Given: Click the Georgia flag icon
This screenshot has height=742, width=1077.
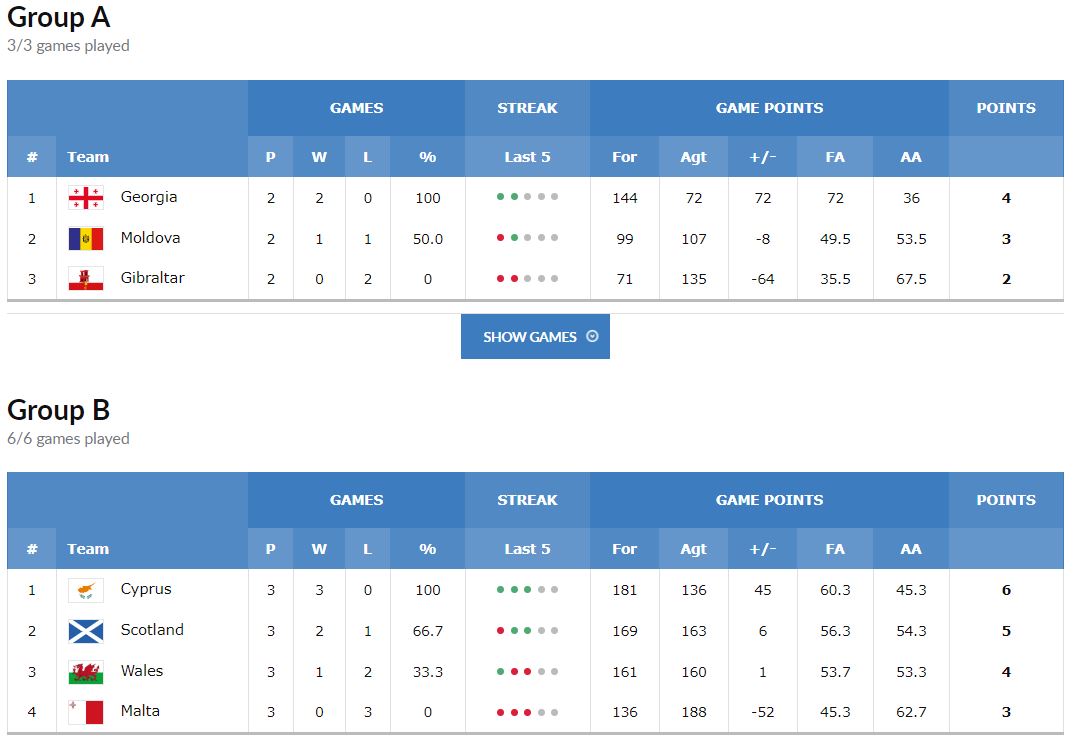Looking at the screenshot, I should 86,198.
